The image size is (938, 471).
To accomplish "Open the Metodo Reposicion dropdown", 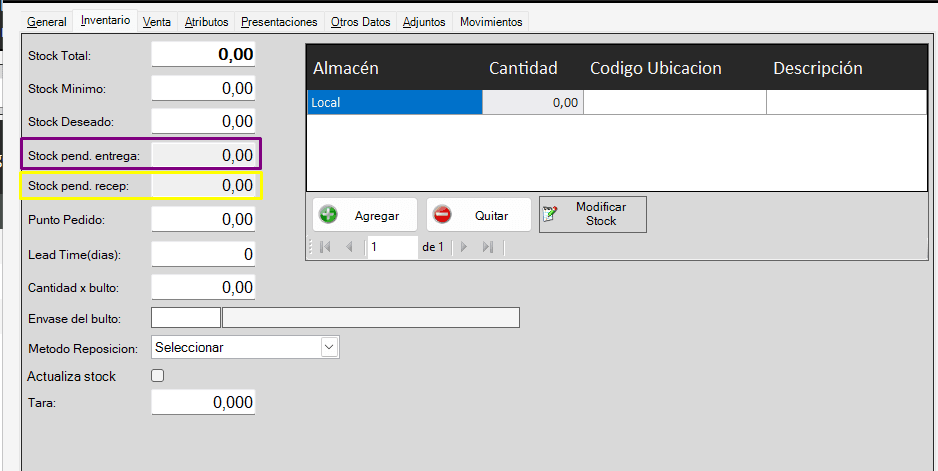I will [x=329, y=347].
